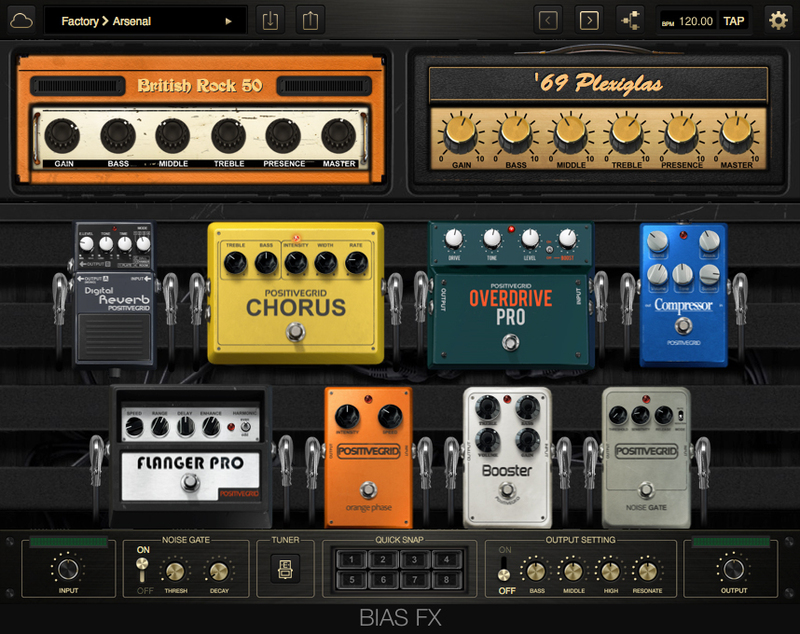Toggle the Chorus pedal footswitch

(295, 332)
